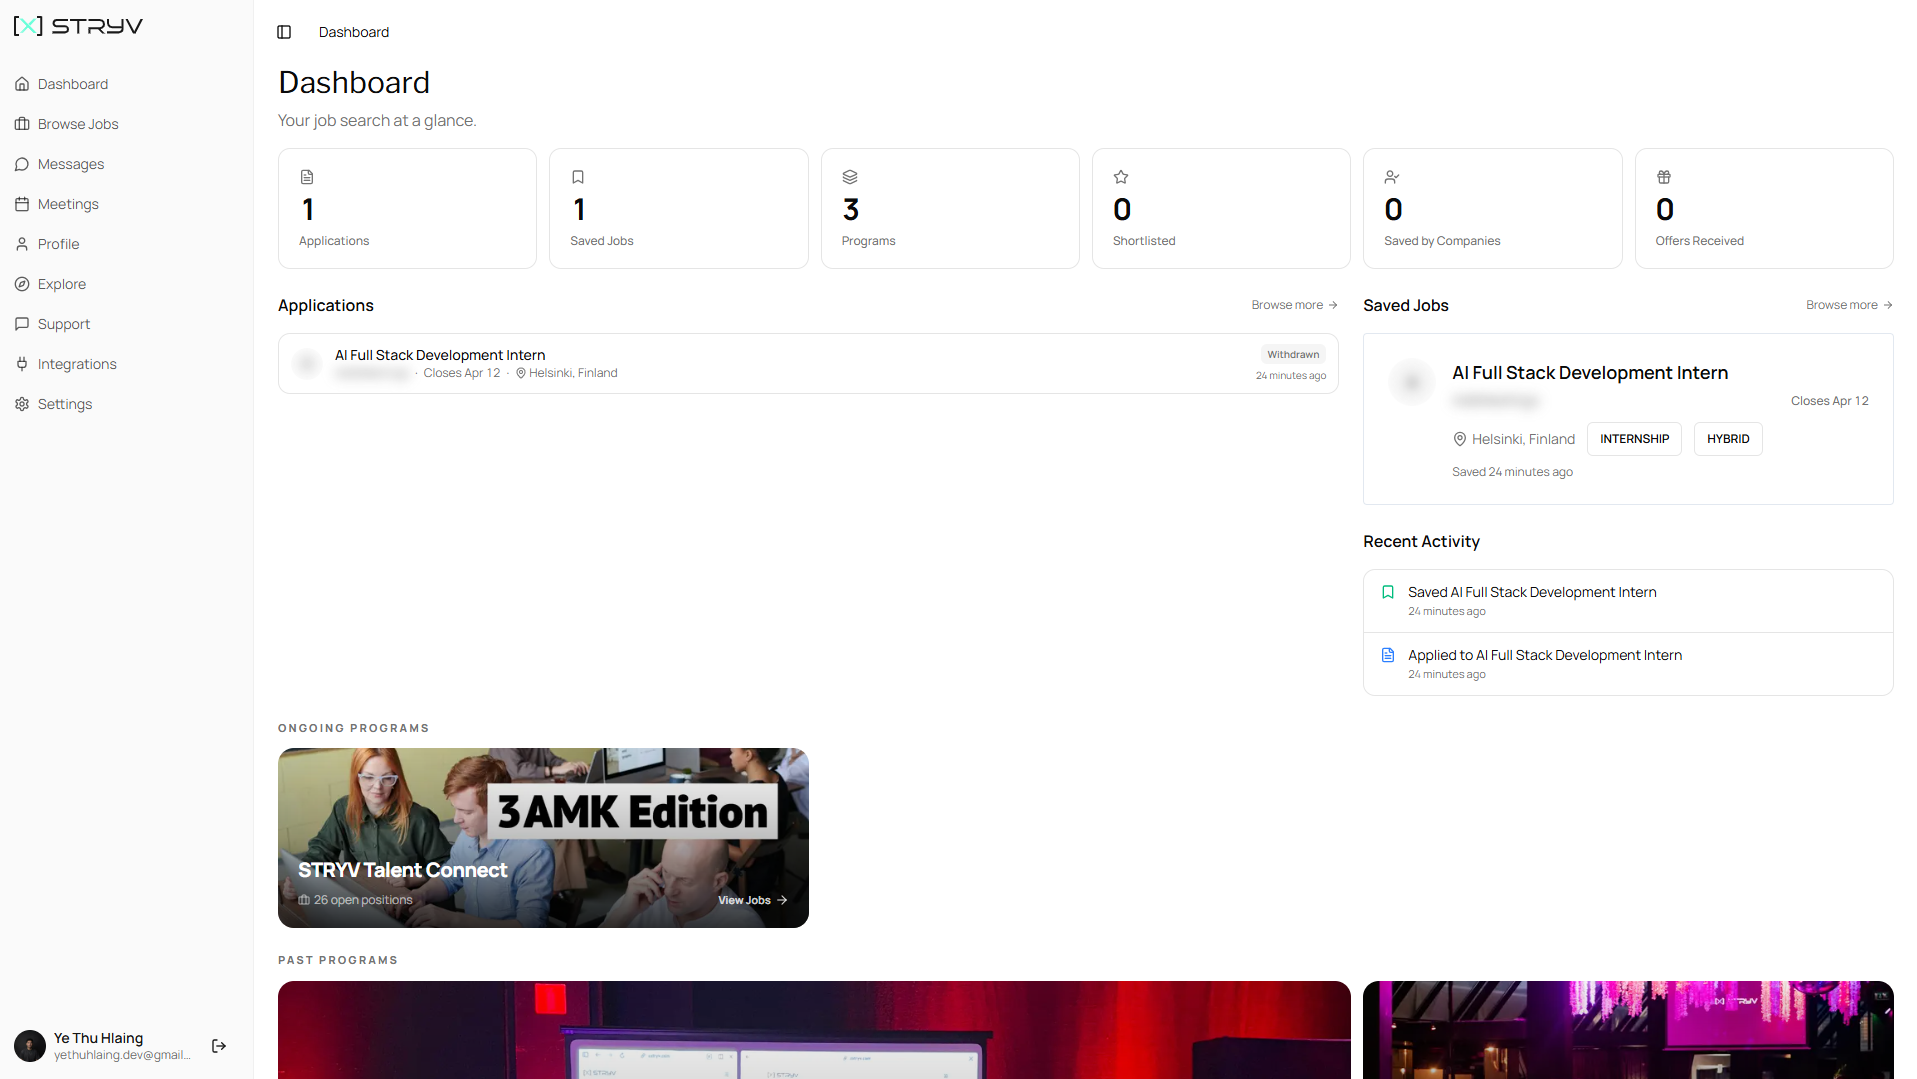Open the Saved AI Full Stack activity entry
1917x1079 pixels.
1628,601
